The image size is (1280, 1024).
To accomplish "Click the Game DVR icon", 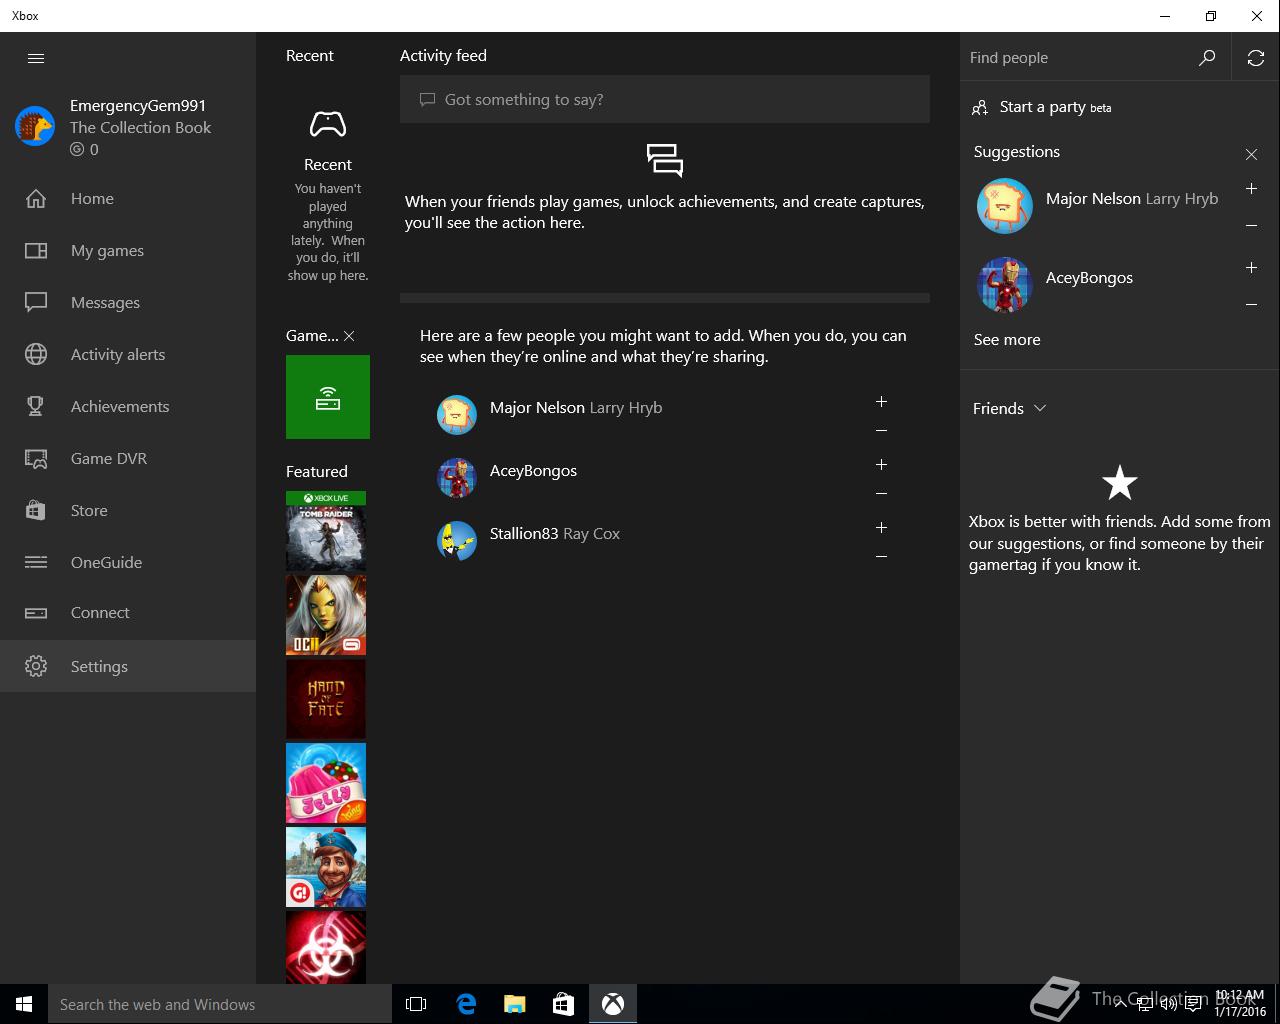I will 36,458.
